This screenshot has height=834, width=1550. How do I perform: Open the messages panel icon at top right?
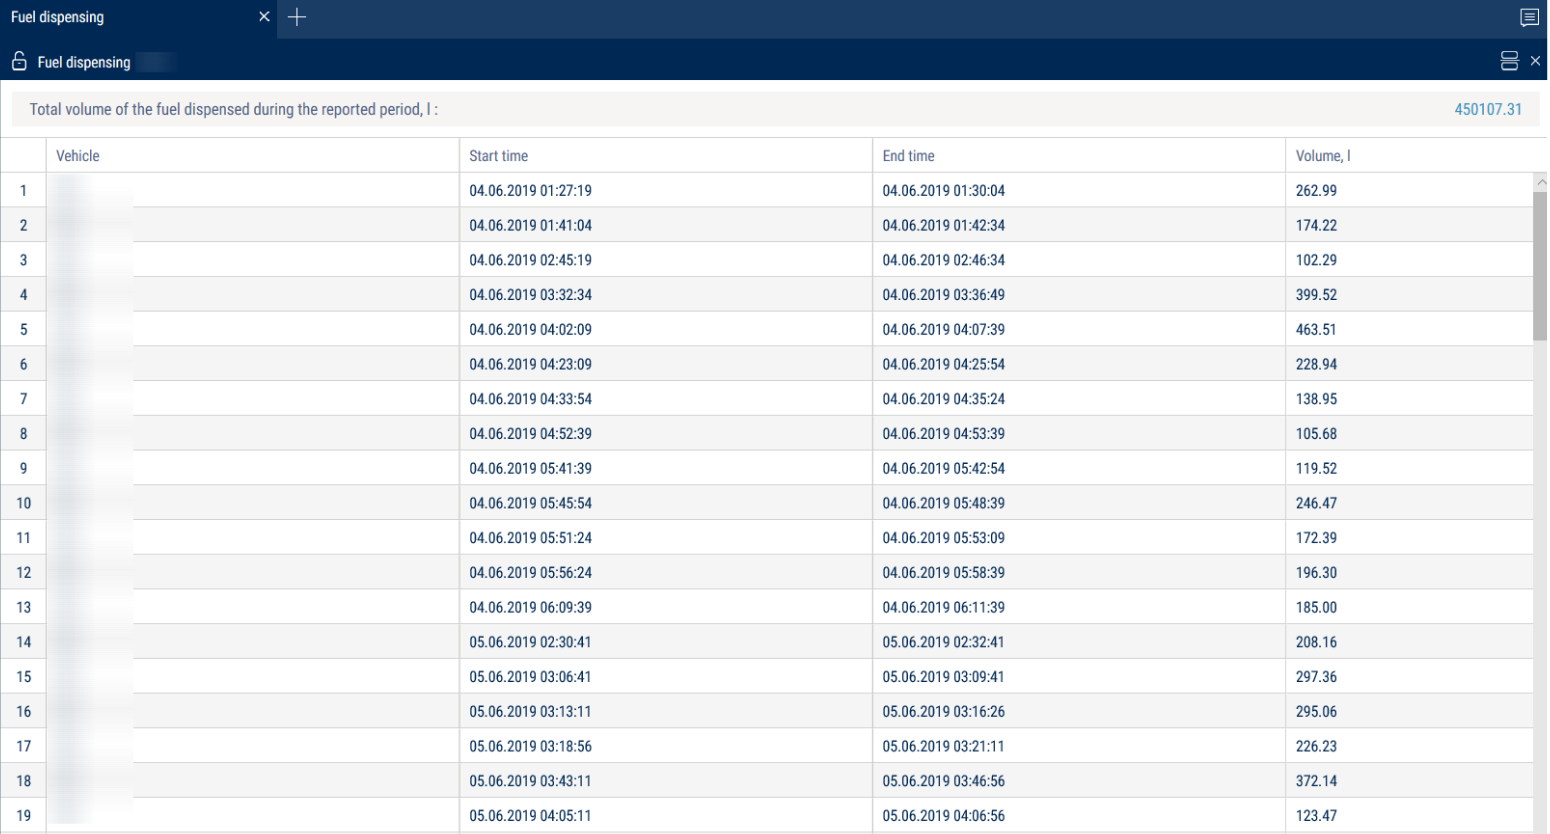tap(1529, 17)
